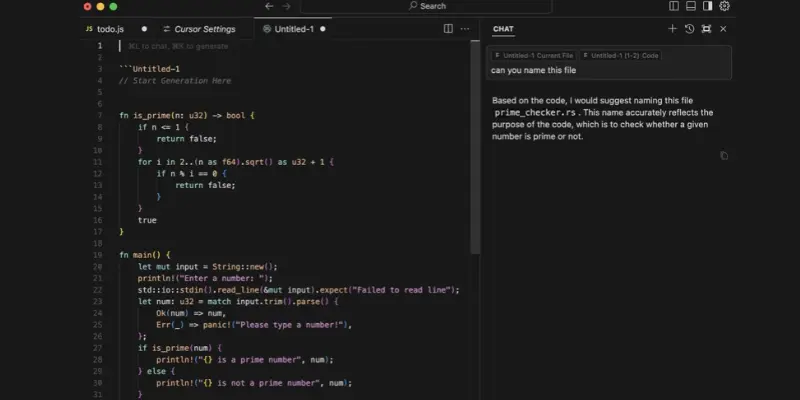Image resolution: width=800 pixels, height=400 pixels.
Task: Start a new chat with plus icon
Action: pyautogui.click(x=672, y=29)
